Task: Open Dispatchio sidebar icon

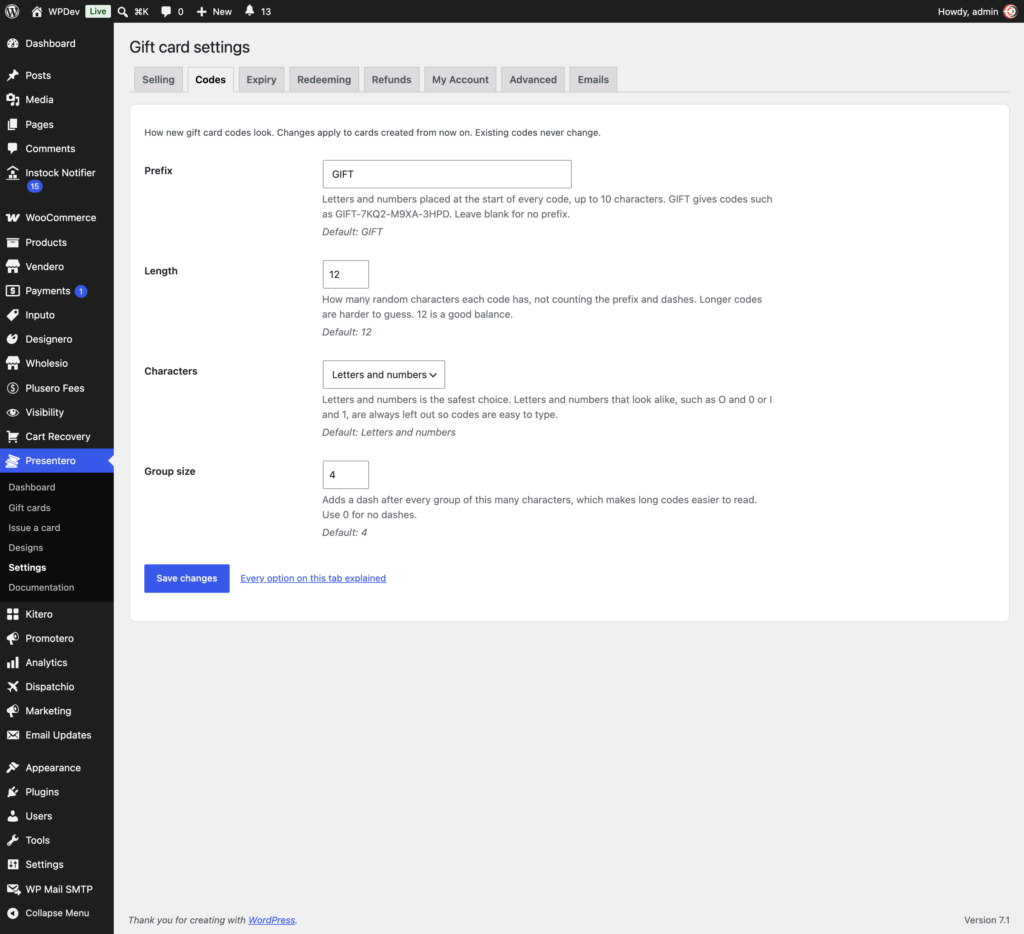Action: [x=12, y=686]
